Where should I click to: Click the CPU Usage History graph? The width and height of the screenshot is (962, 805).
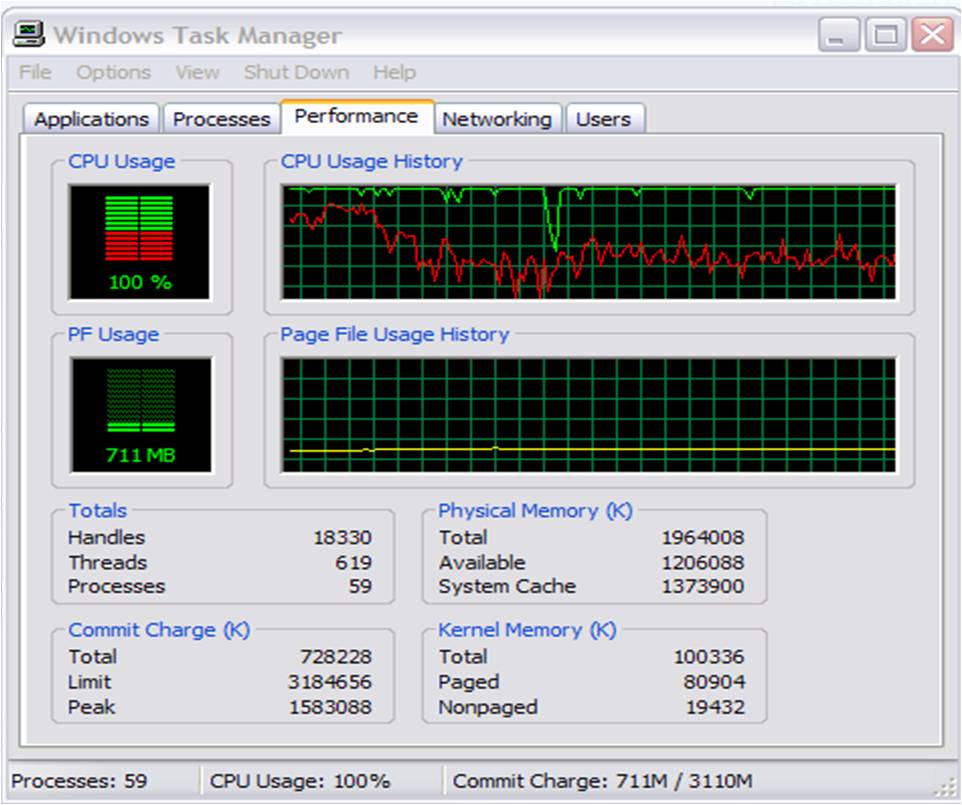tap(589, 242)
